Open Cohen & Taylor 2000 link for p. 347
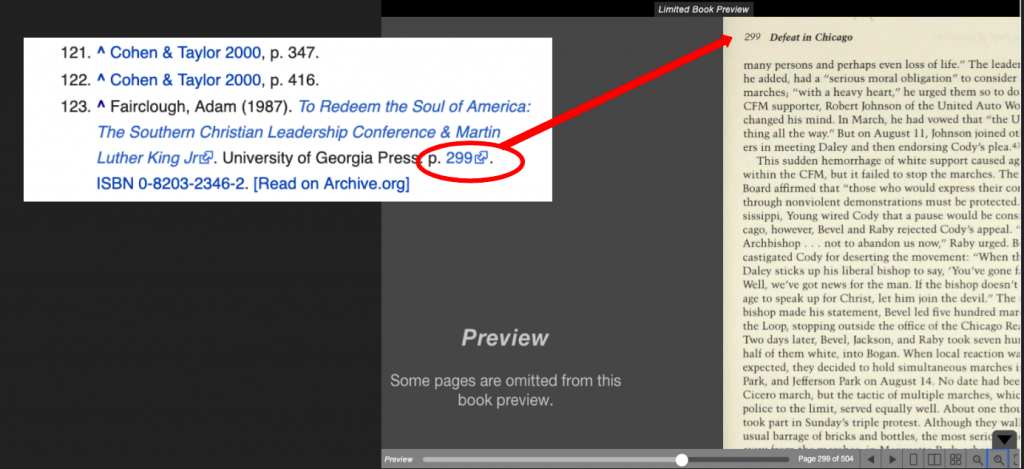Viewport: 1024px width, 469px height. point(185,54)
